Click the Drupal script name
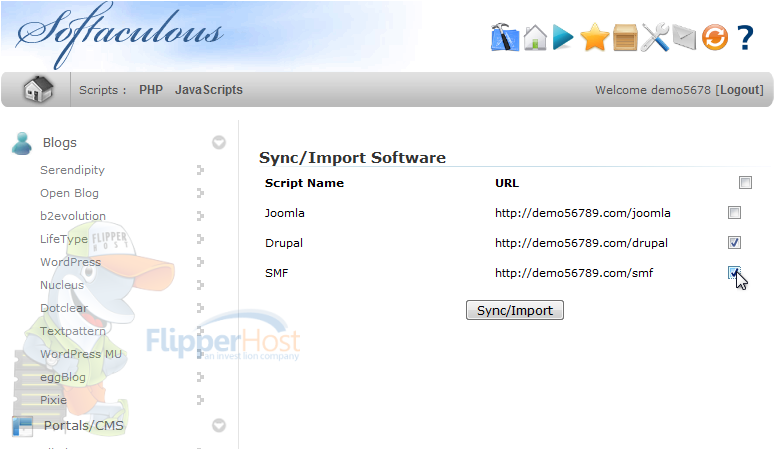Viewport: 776px width, 450px height. (284, 243)
